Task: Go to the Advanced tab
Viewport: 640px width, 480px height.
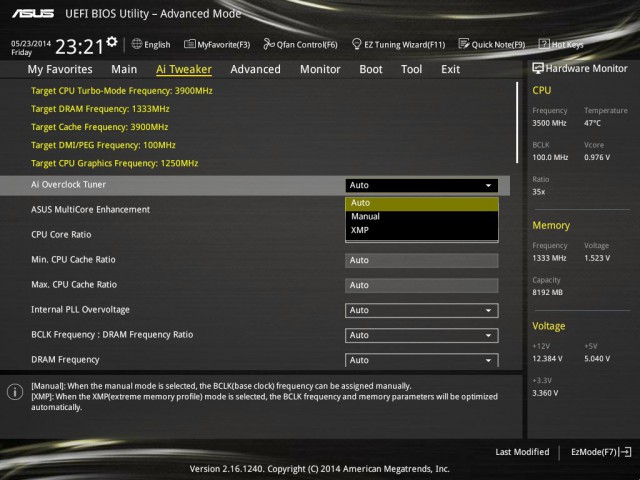Action: click(256, 69)
